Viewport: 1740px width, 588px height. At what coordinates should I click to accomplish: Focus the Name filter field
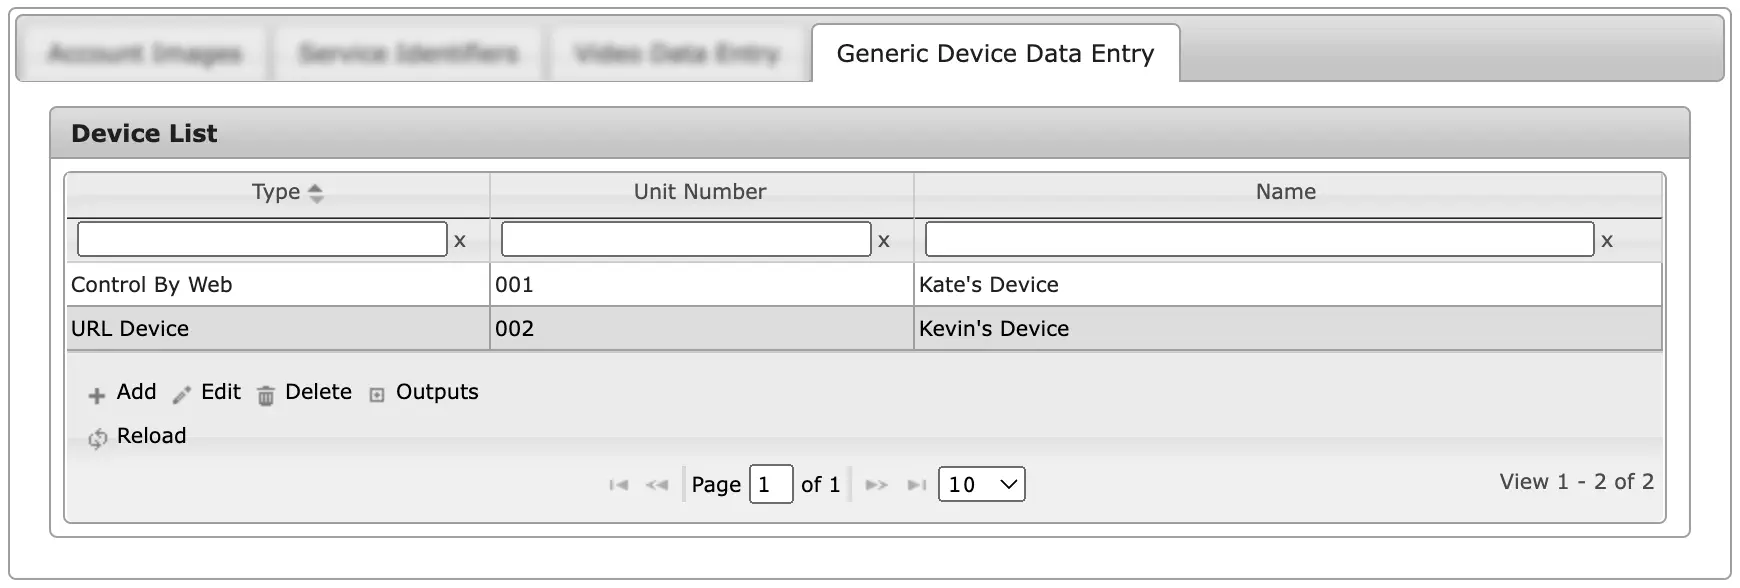point(1259,240)
